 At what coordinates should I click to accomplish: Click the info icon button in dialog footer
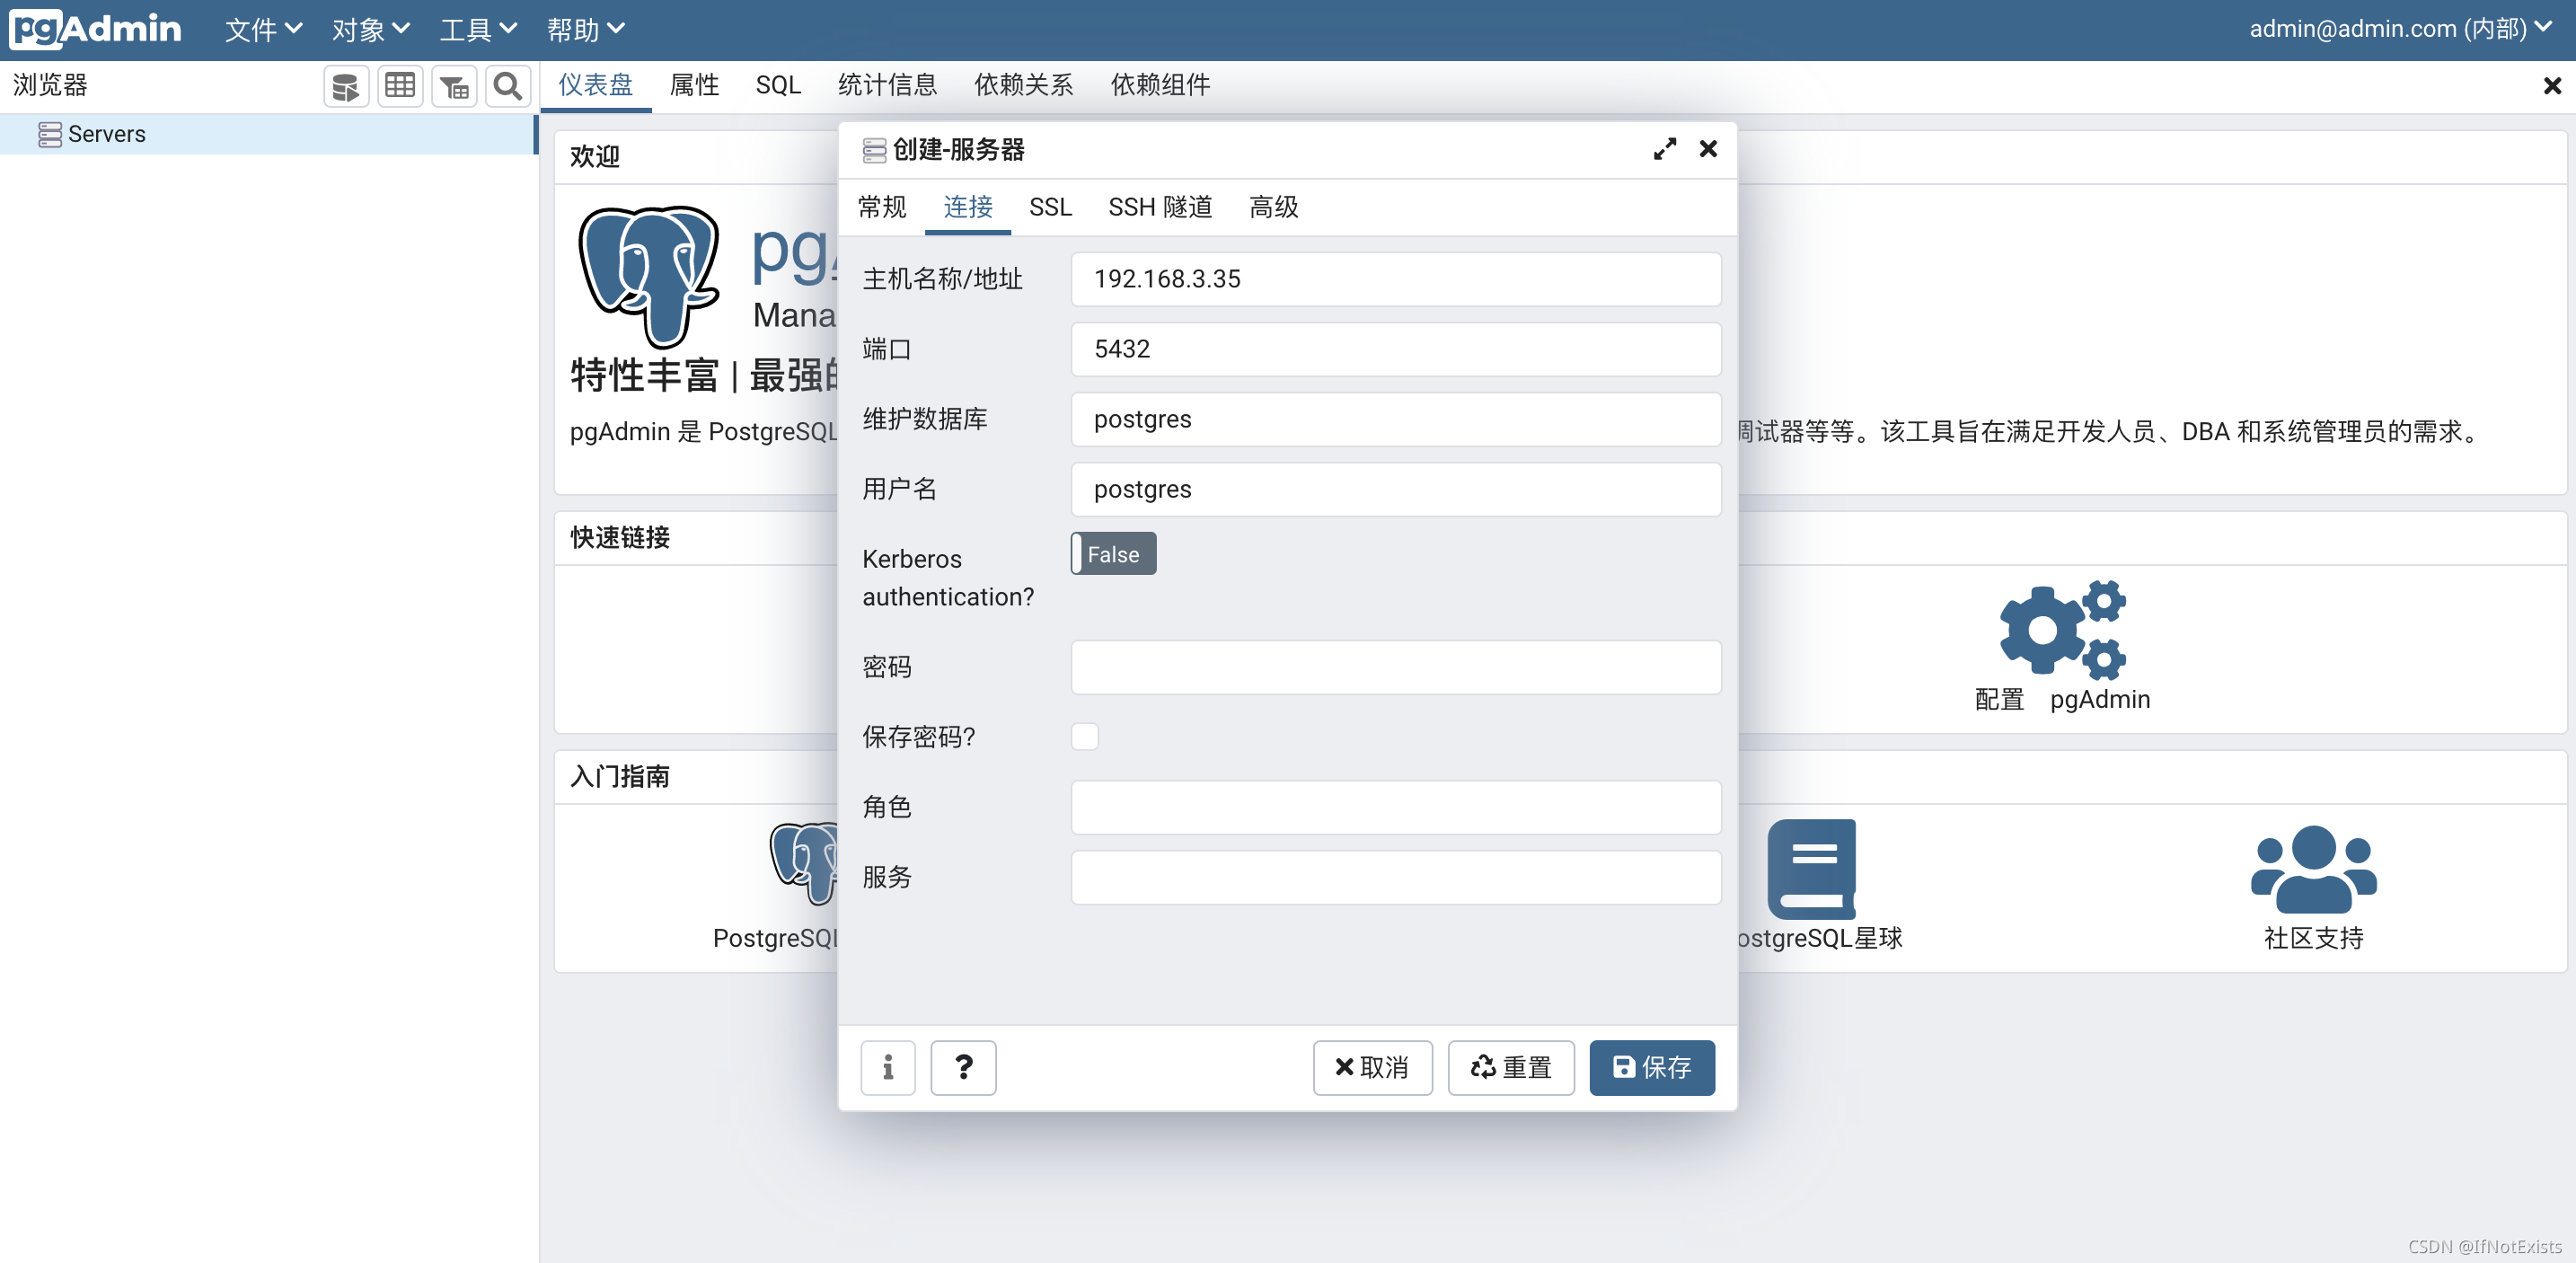point(887,1067)
